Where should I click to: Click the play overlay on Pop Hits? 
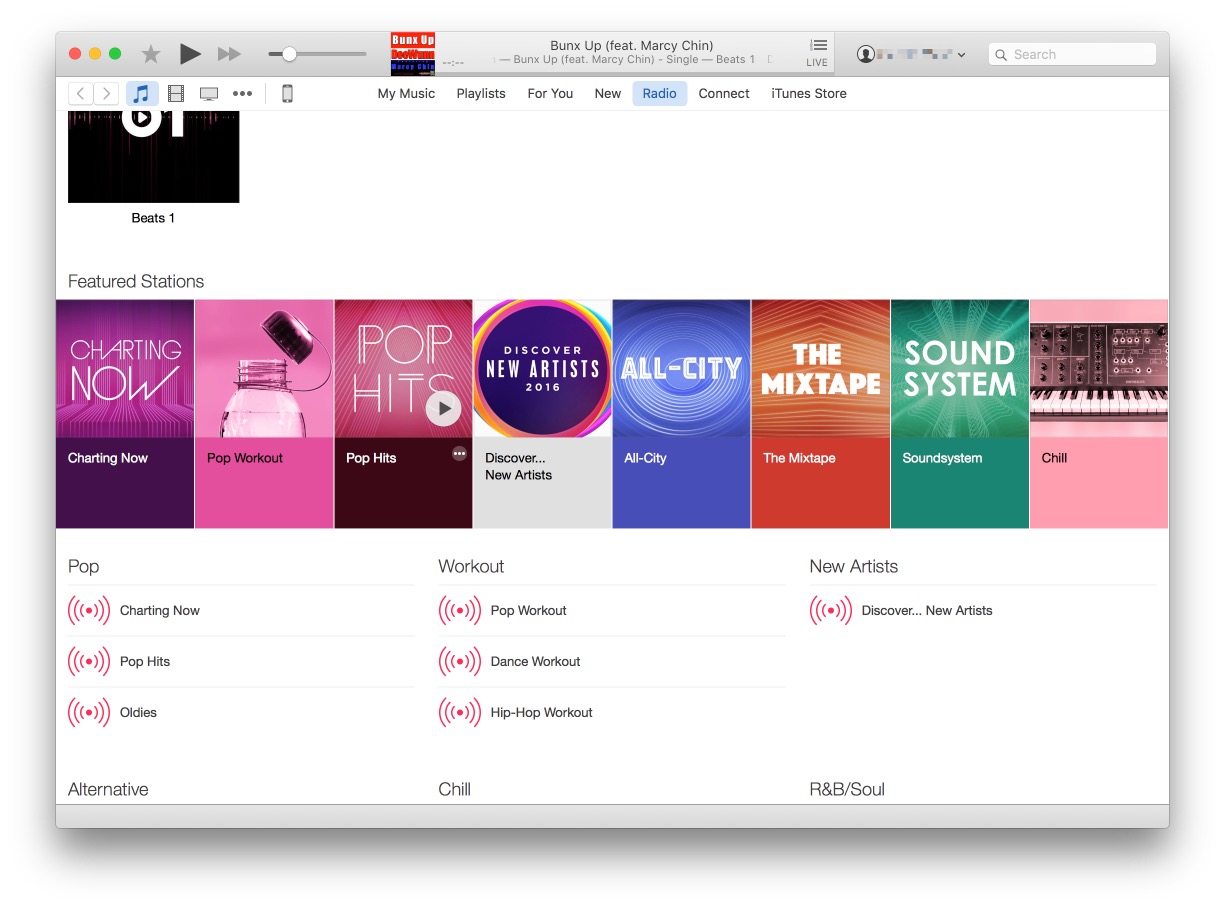tap(443, 408)
